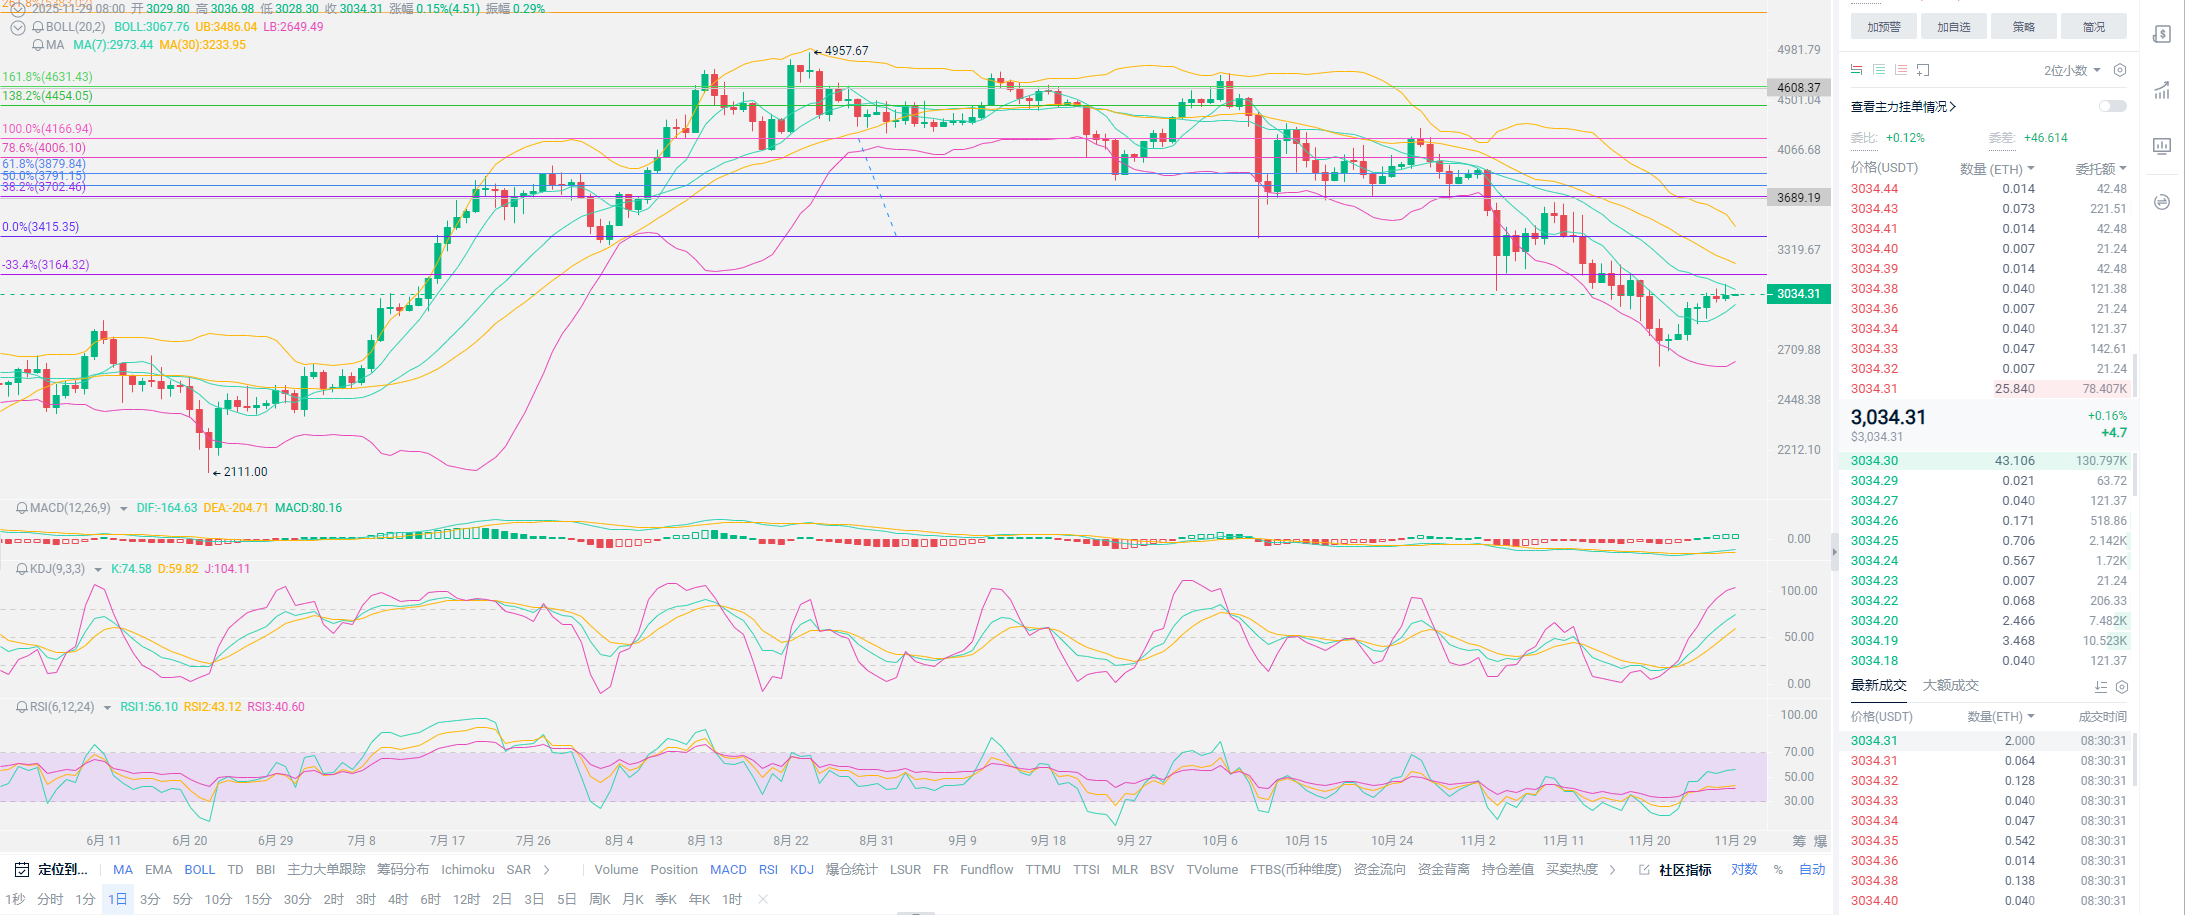Toggle 对数 logarithmic scale
2185x915 pixels.
click(x=1744, y=870)
